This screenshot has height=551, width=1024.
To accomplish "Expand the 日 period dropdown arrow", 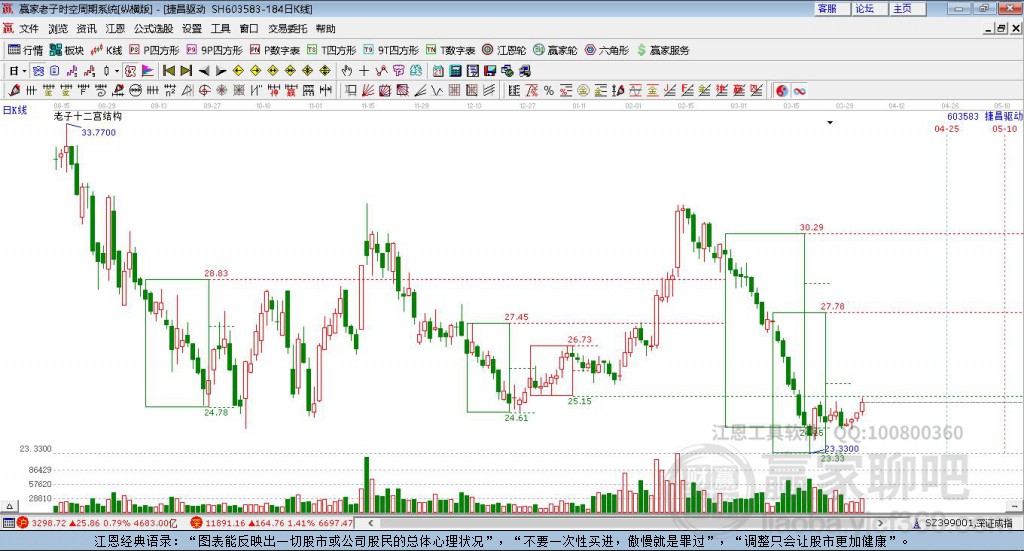I will click(24, 71).
